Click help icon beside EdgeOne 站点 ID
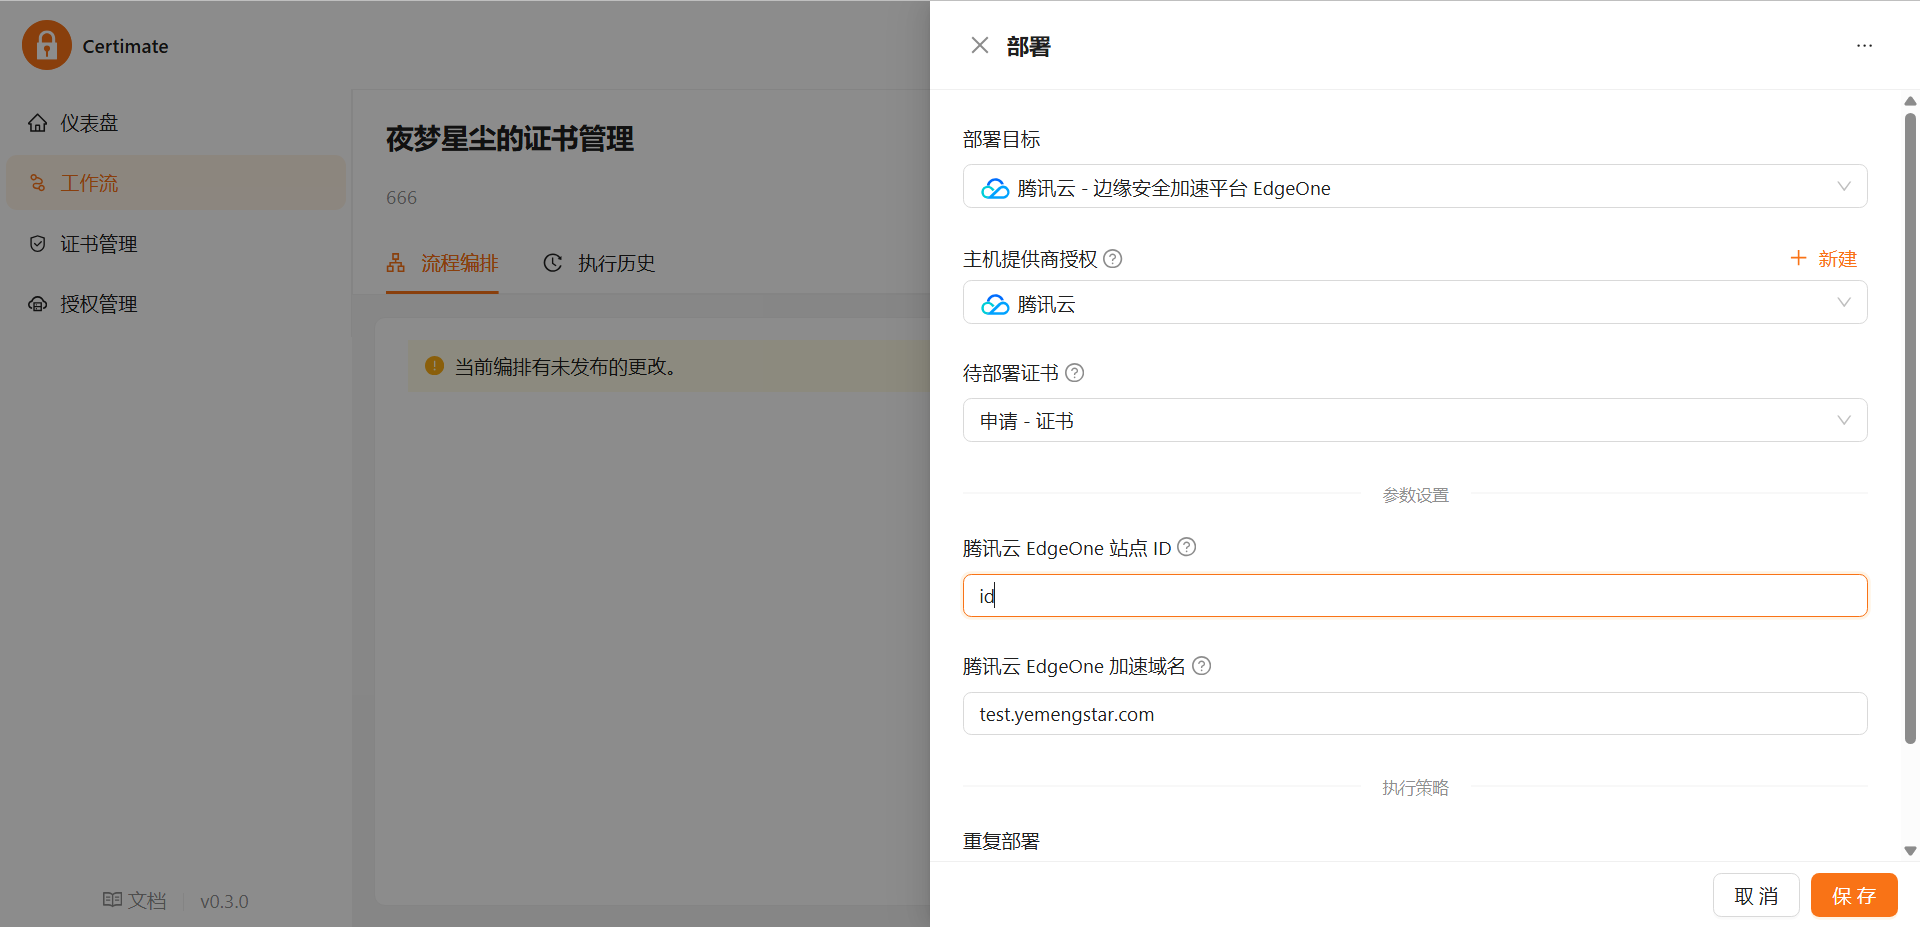1920x927 pixels. coord(1186,547)
